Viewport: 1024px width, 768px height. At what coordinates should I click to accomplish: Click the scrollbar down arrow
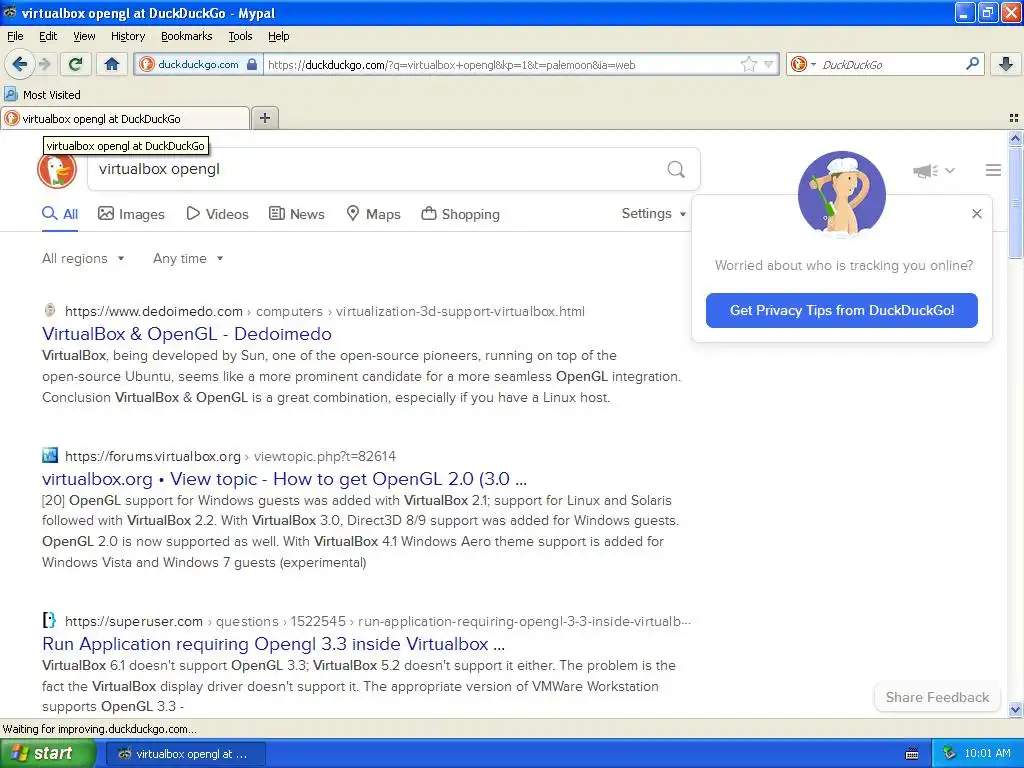click(x=1015, y=709)
